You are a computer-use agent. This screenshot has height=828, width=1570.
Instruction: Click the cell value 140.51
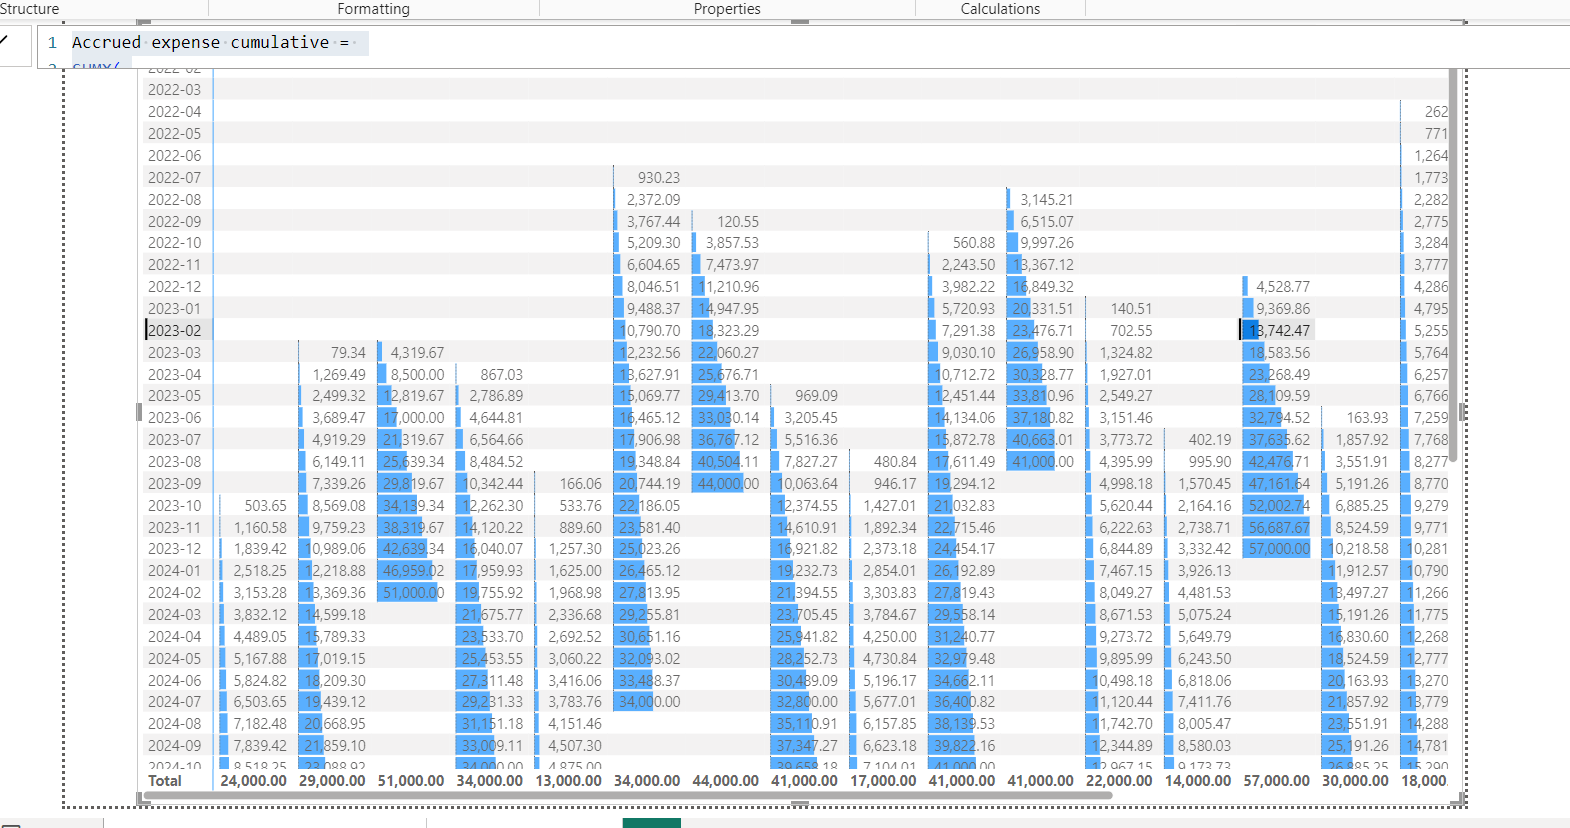coord(1131,309)
